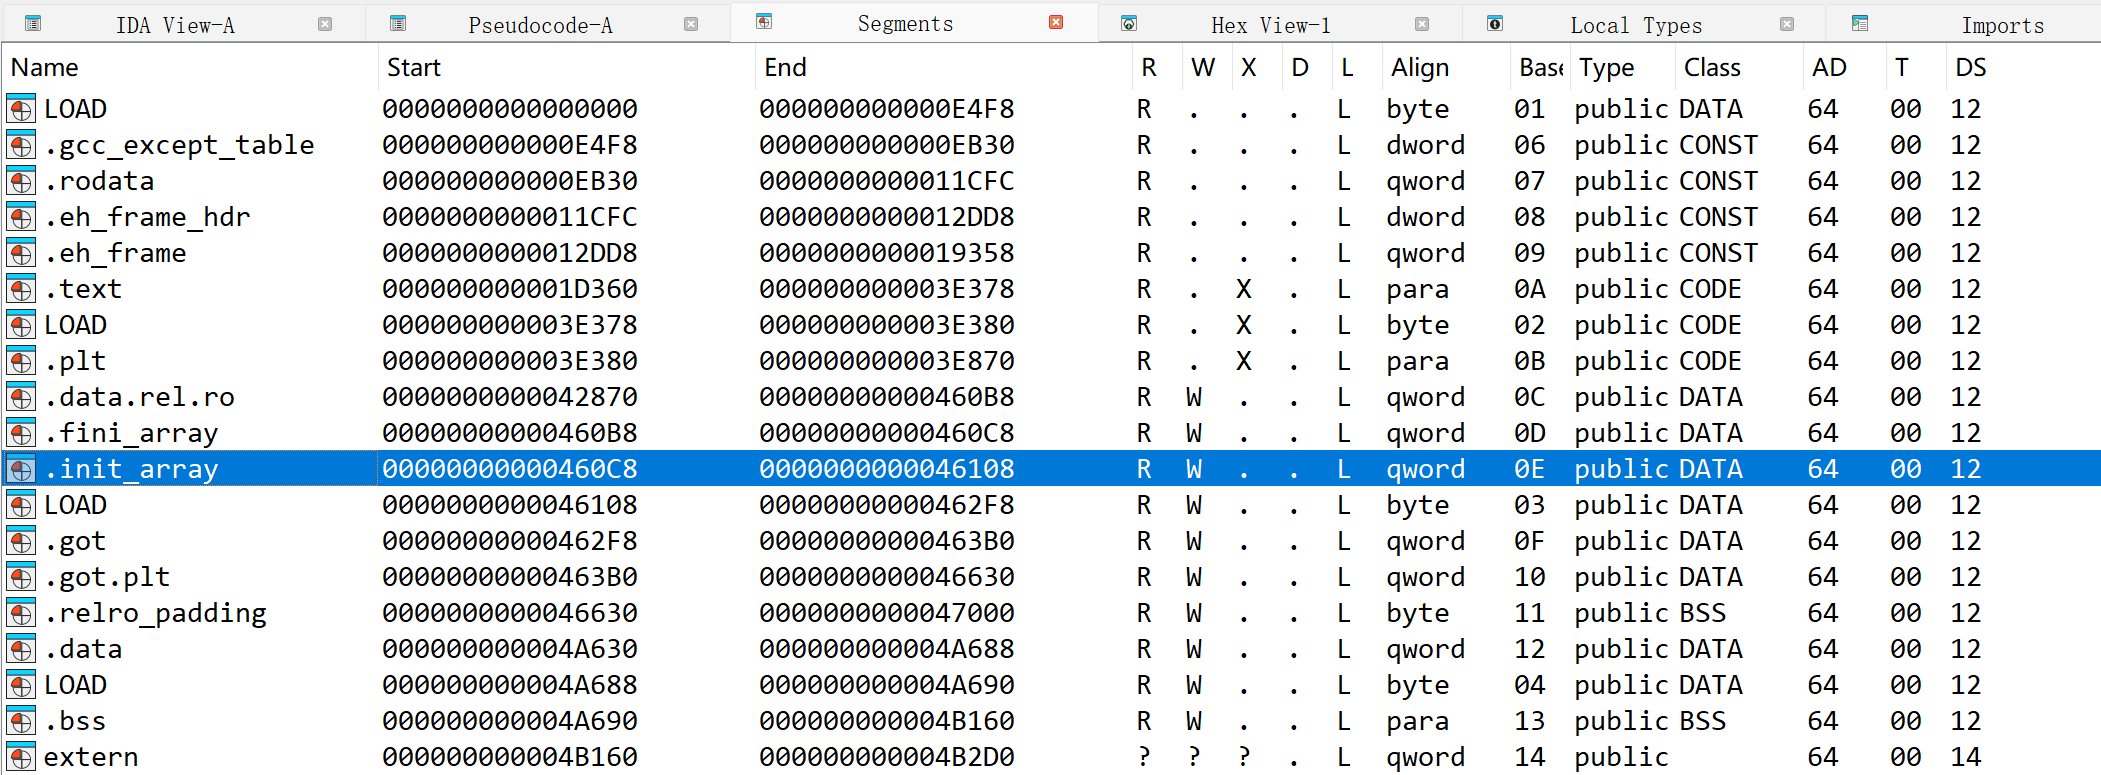2101x775 pixels.
Task: Open the Imports tab
Action: [2002, 25]
